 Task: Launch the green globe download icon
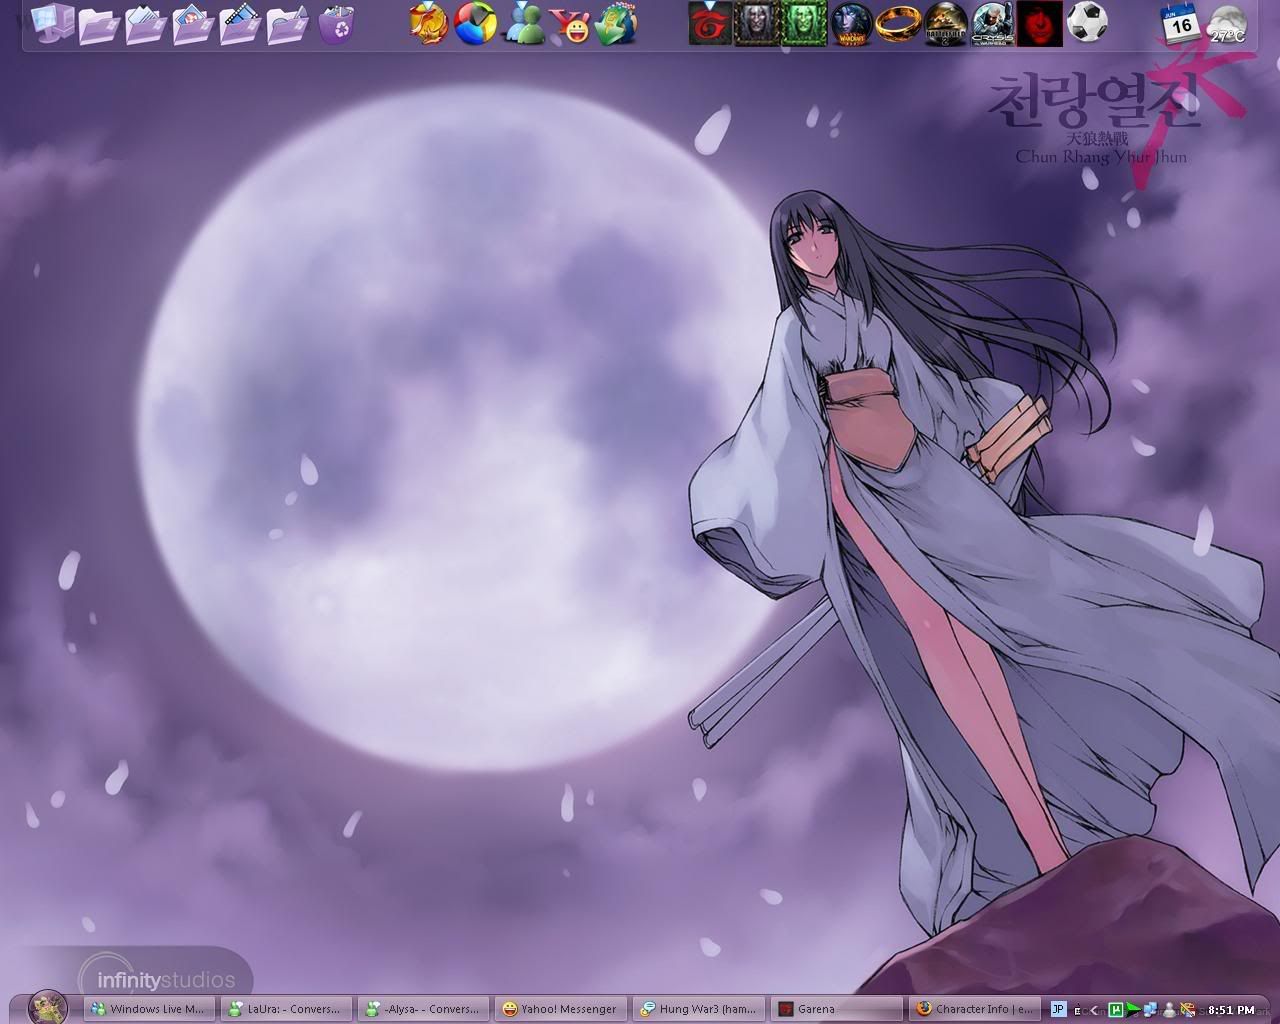tap(616, 24)
